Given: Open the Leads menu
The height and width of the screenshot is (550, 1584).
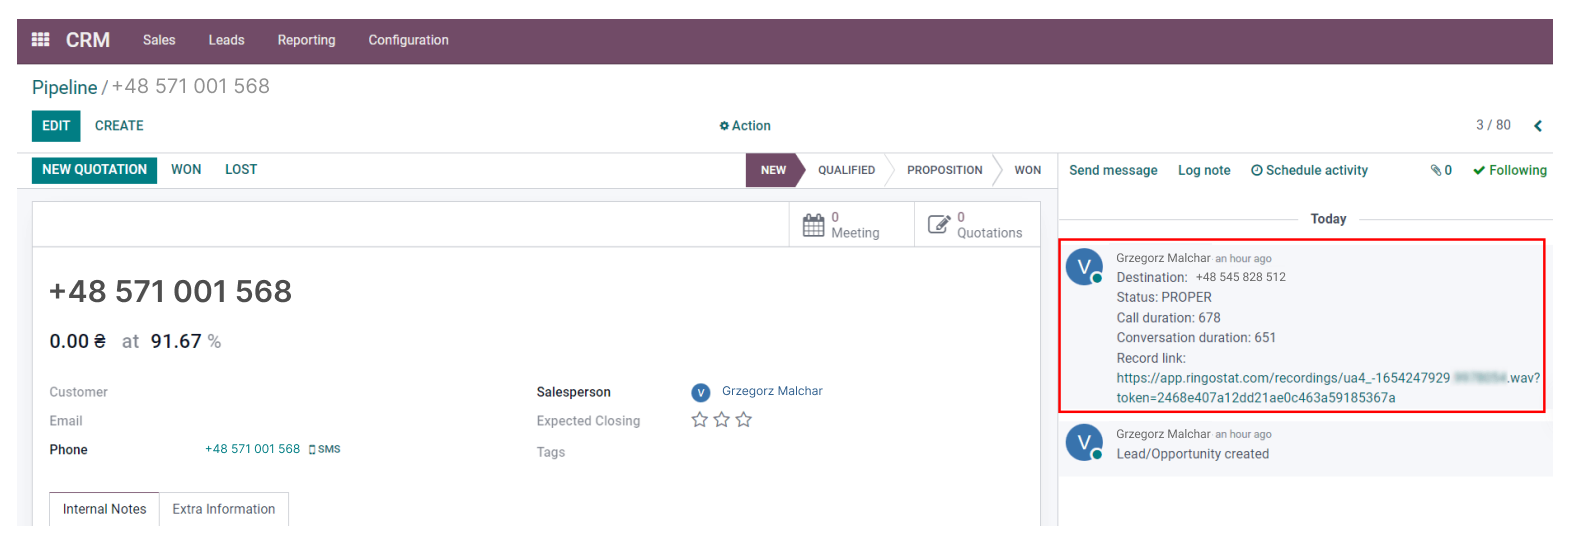Looking at the screenshot, I should click(x=226, y=40).
